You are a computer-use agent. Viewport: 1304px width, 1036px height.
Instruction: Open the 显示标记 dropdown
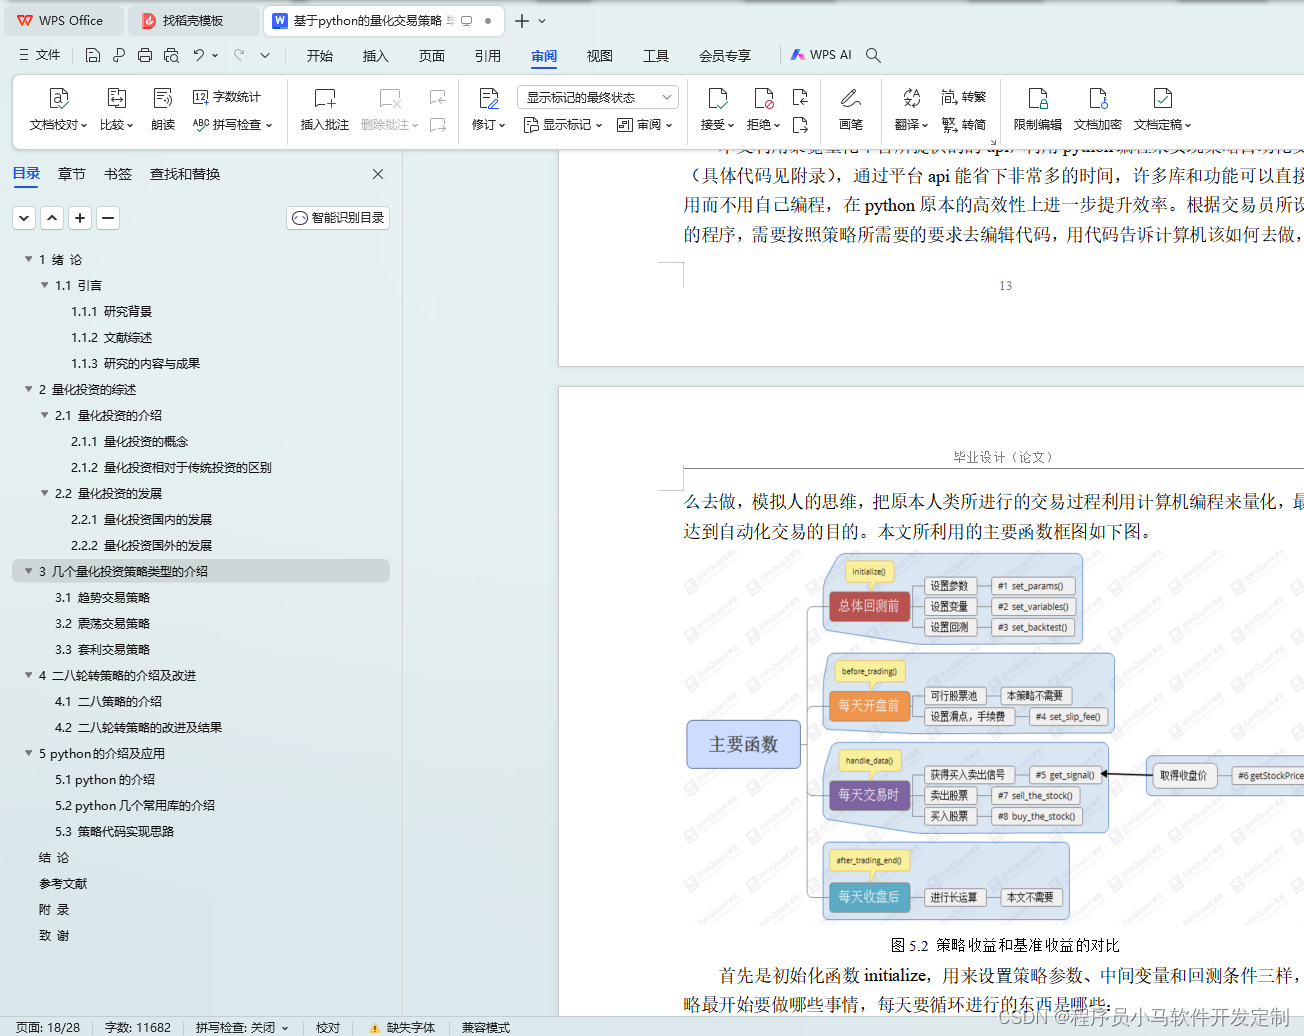pos(563,125)
